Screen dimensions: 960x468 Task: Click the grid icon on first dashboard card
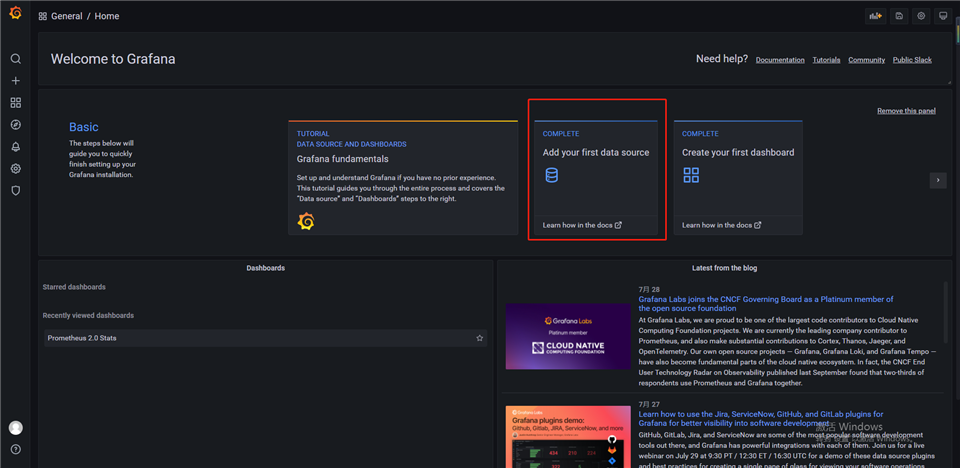tap(691, 175)
